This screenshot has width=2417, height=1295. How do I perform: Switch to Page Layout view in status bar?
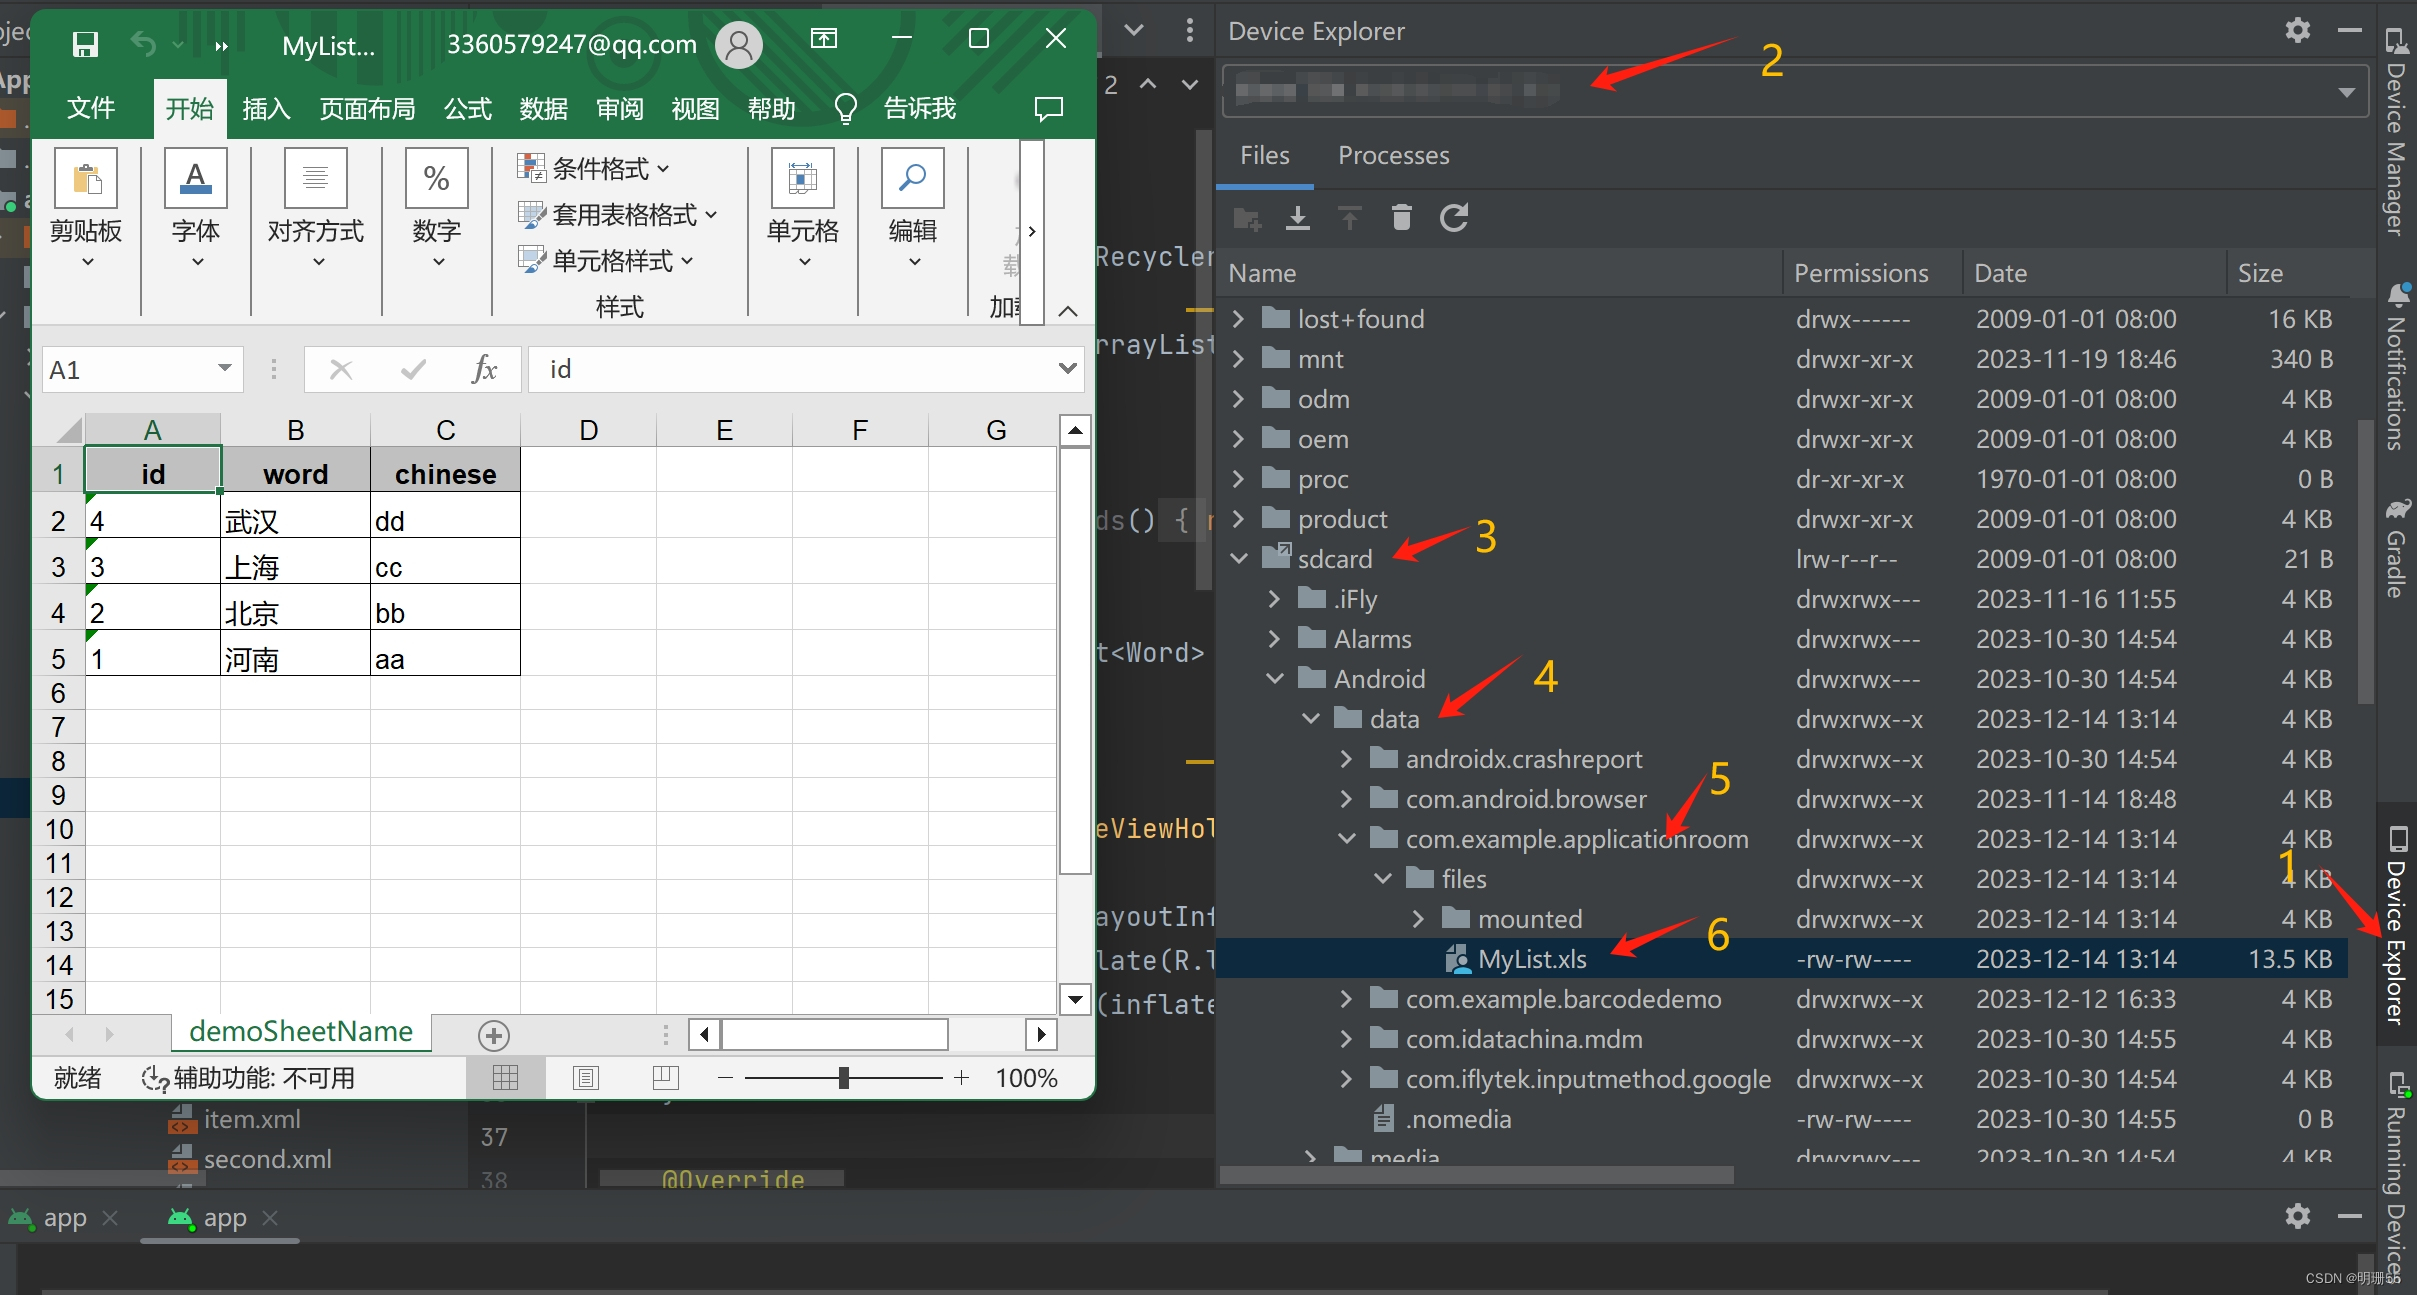(585, 1077)
